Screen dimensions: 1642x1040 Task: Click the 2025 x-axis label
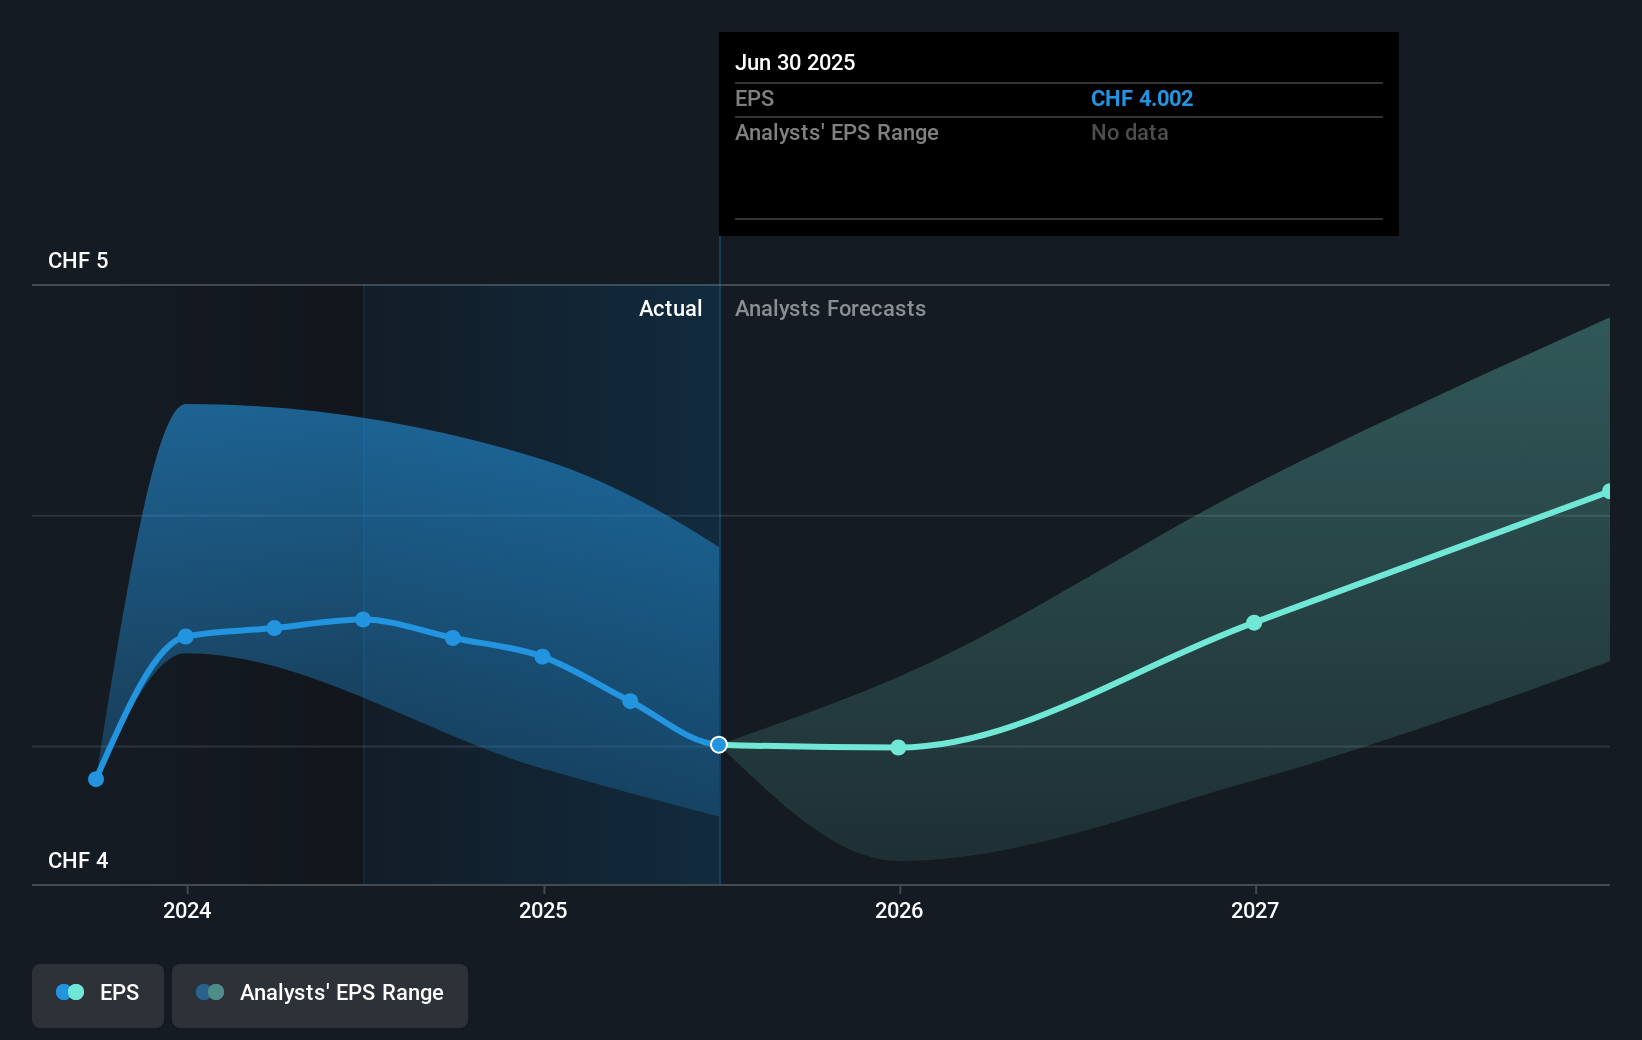coord(543,910)
